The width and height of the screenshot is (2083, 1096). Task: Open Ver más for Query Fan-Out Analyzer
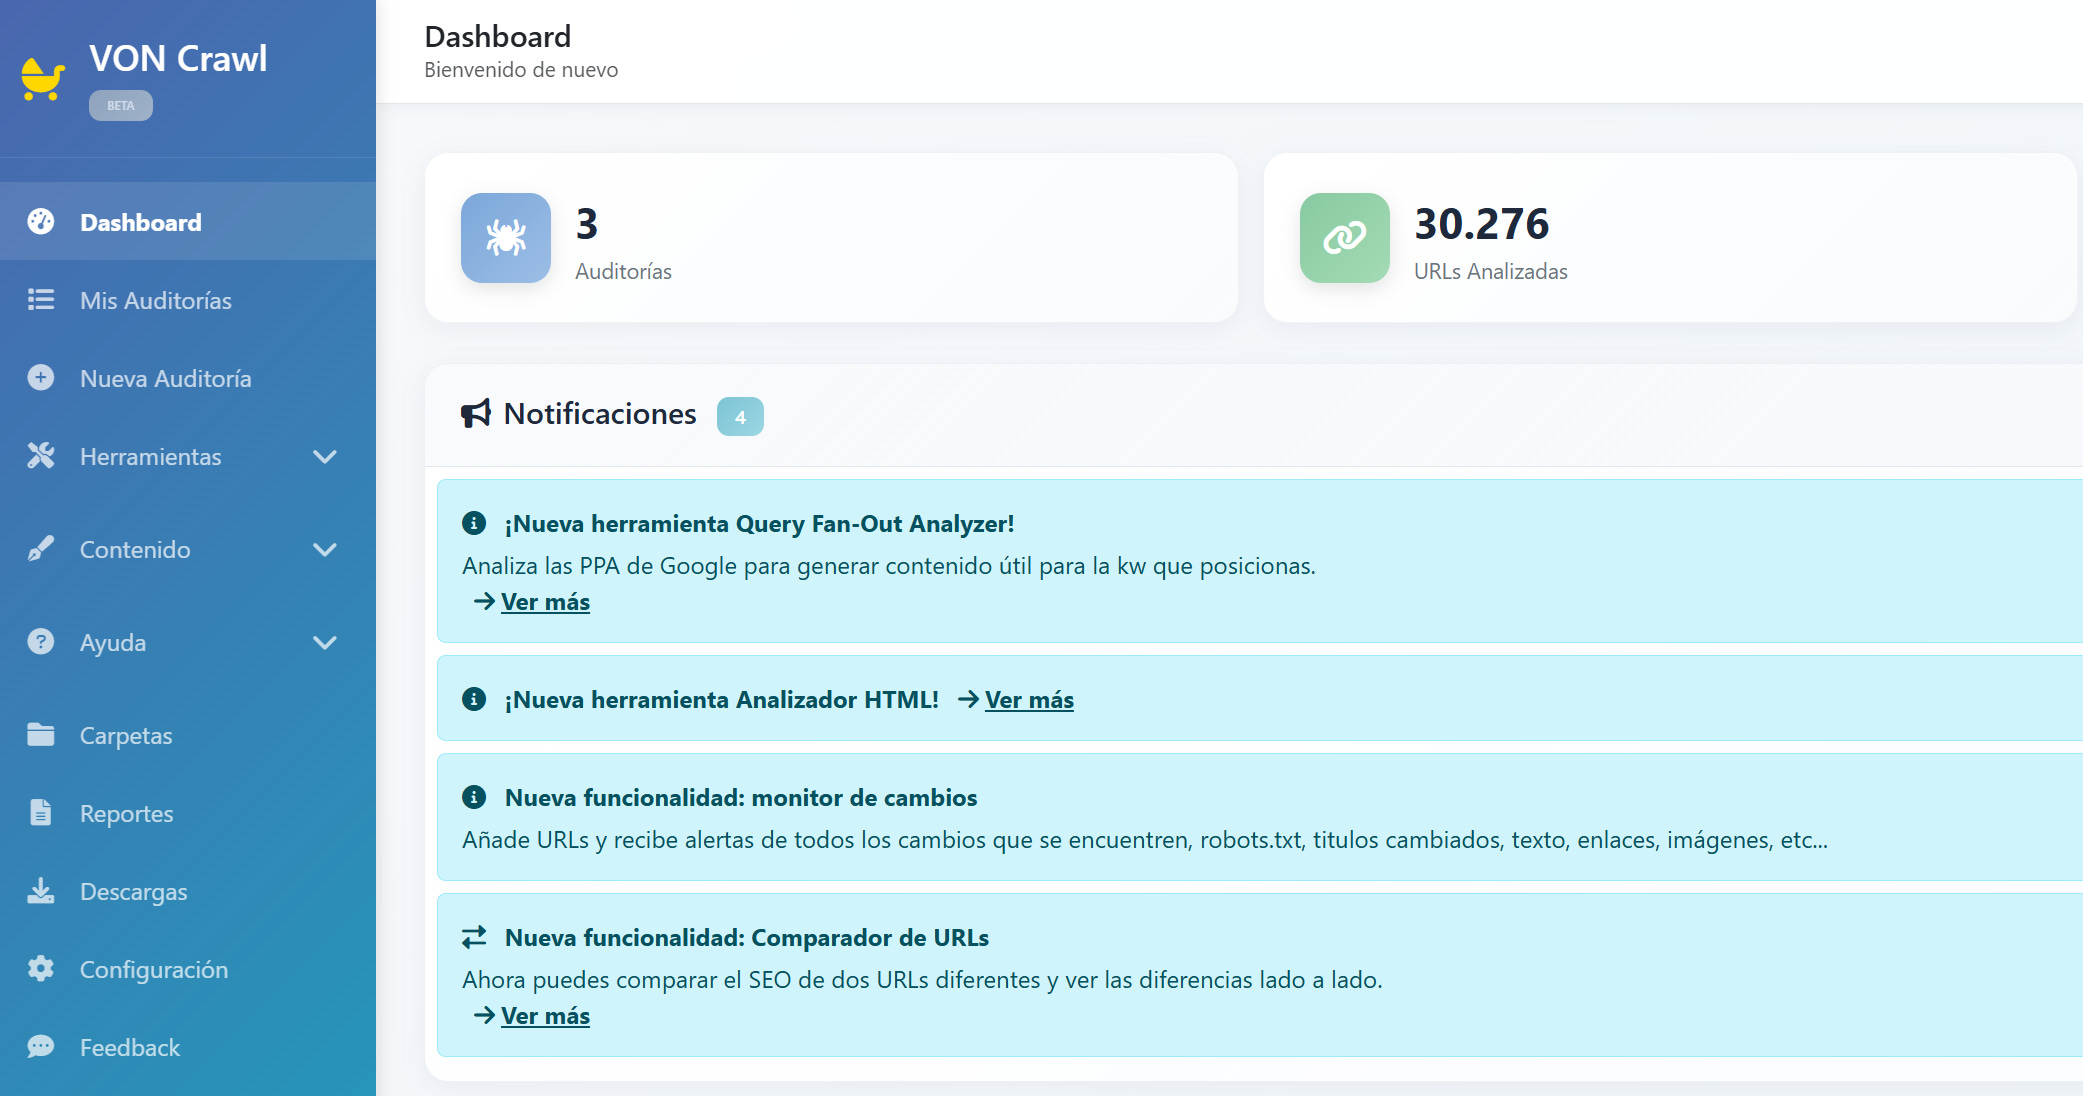click(545, 602)
